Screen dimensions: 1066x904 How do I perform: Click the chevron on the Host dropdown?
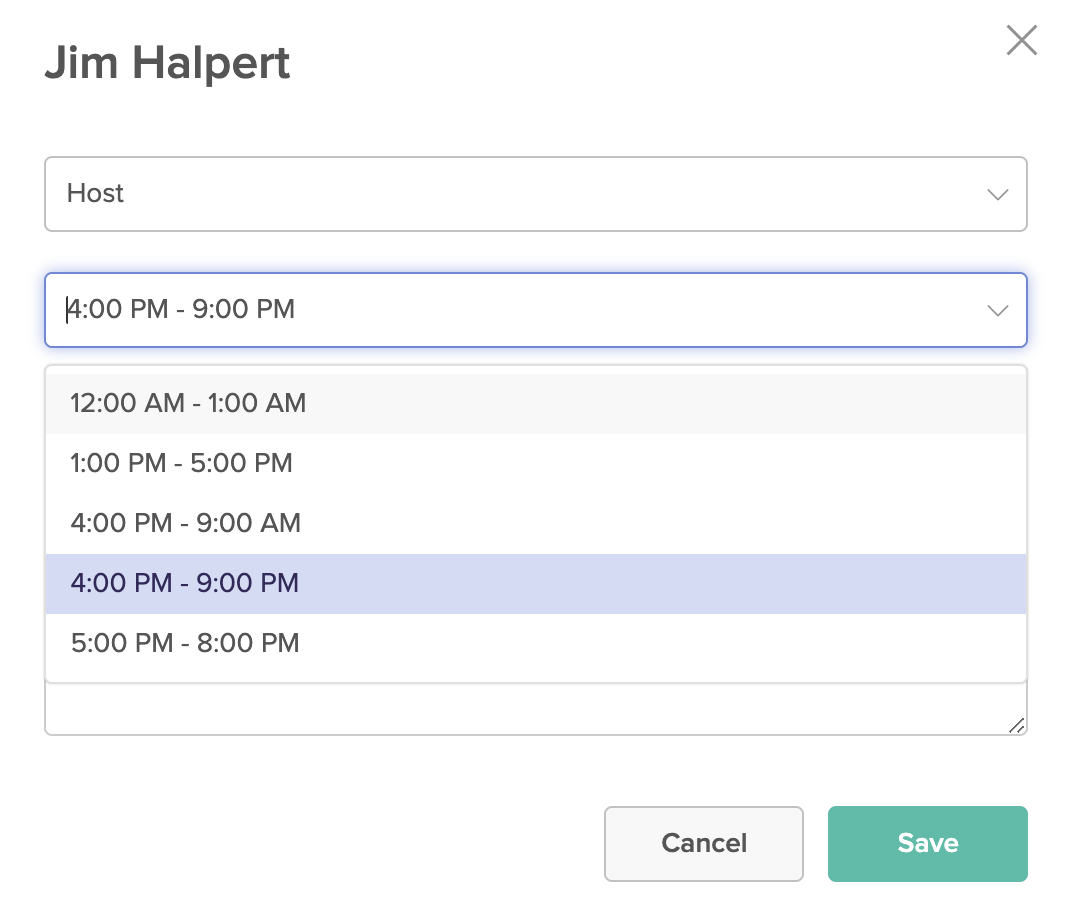(997, 195)
